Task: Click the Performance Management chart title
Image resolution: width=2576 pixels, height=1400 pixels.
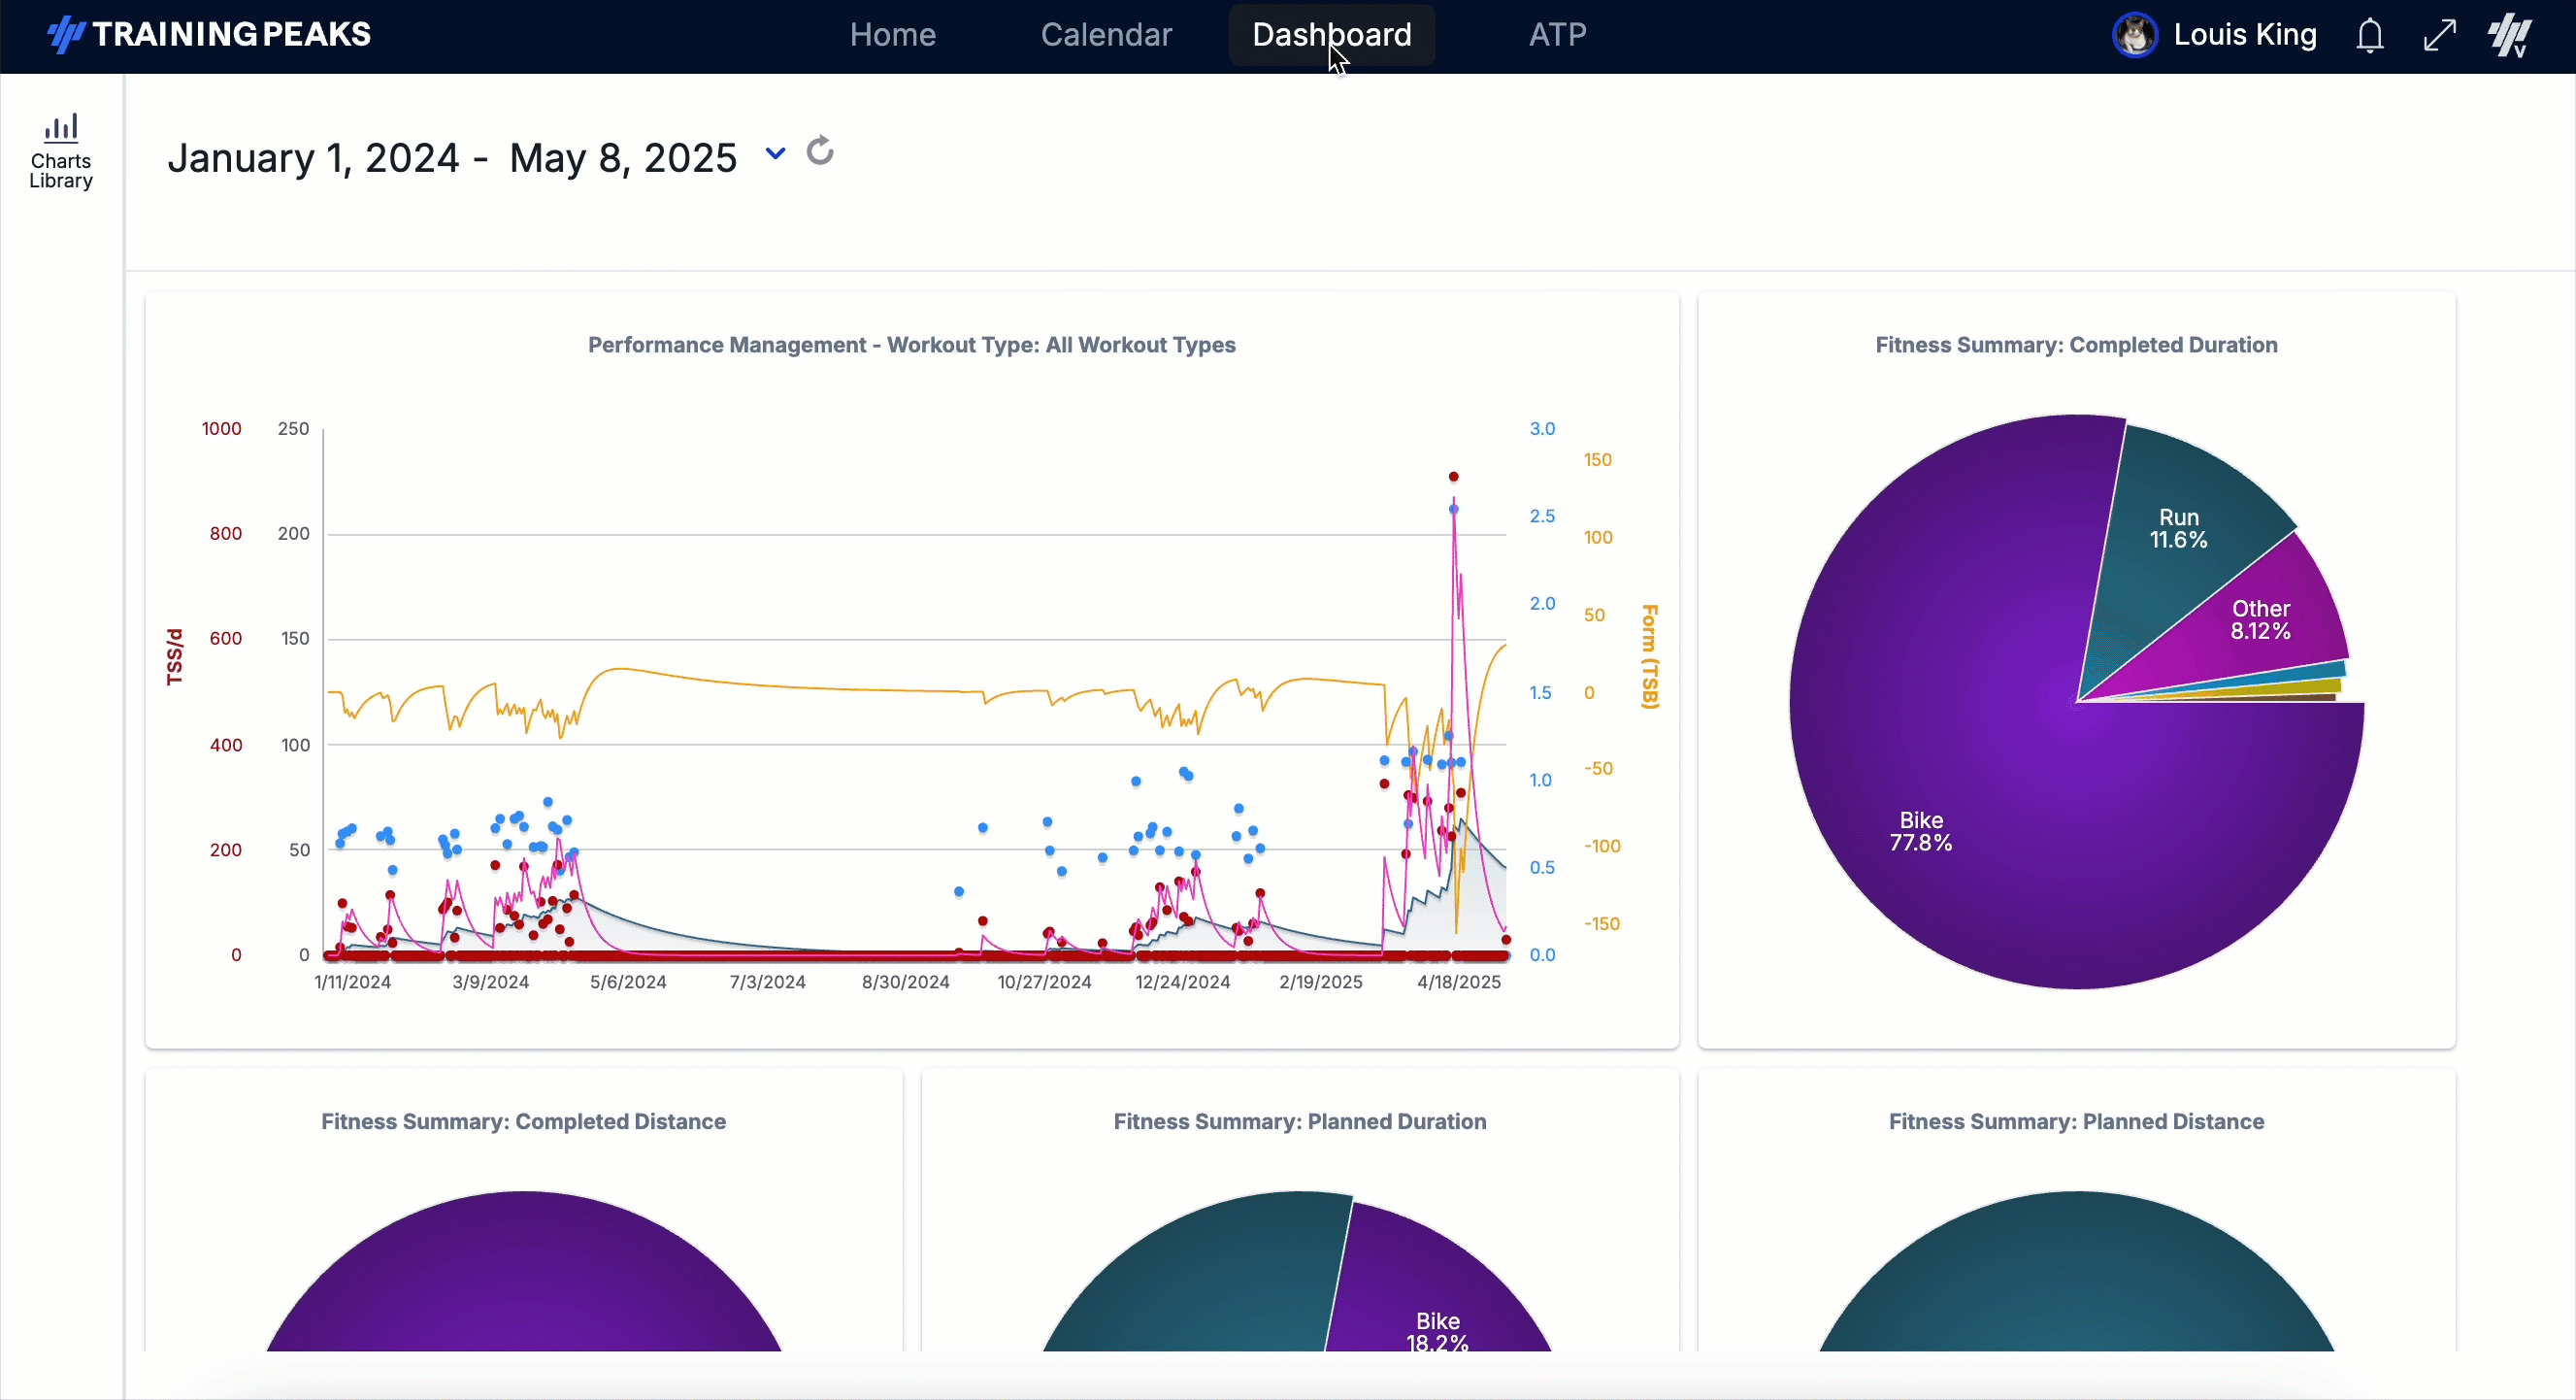Action: (x=911, y=345)
